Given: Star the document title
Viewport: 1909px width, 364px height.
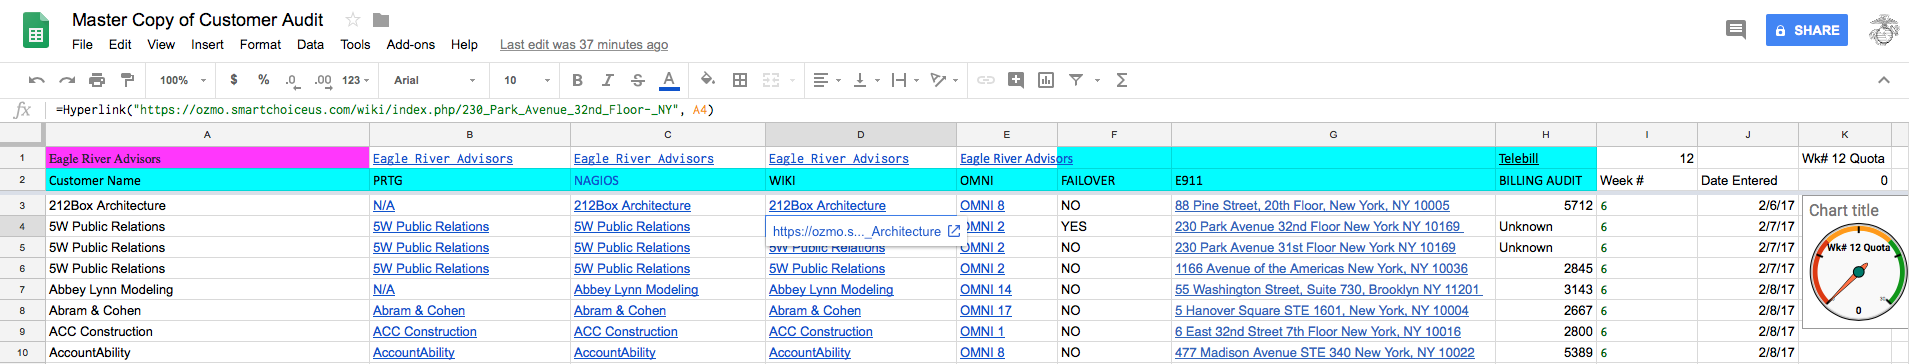Looking at the screenshot, I should point(352,20).
